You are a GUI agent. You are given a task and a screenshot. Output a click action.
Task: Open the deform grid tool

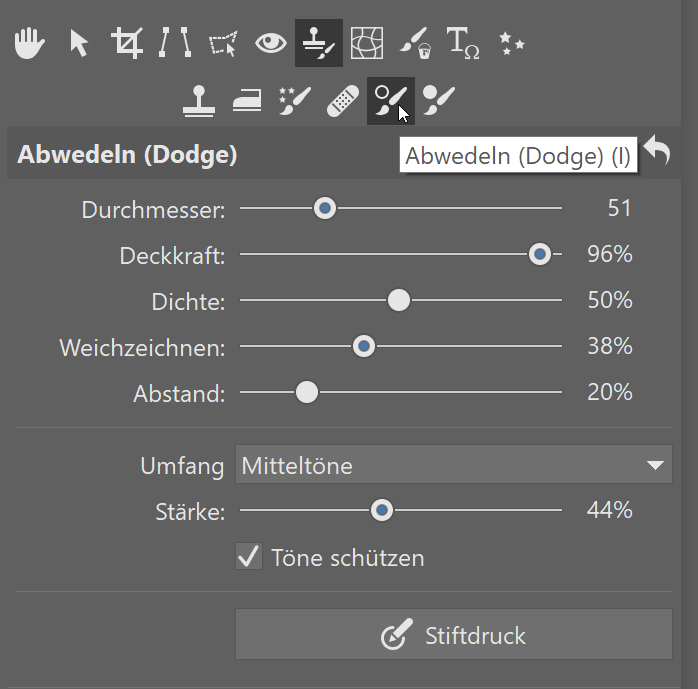(x=367, y=43)
